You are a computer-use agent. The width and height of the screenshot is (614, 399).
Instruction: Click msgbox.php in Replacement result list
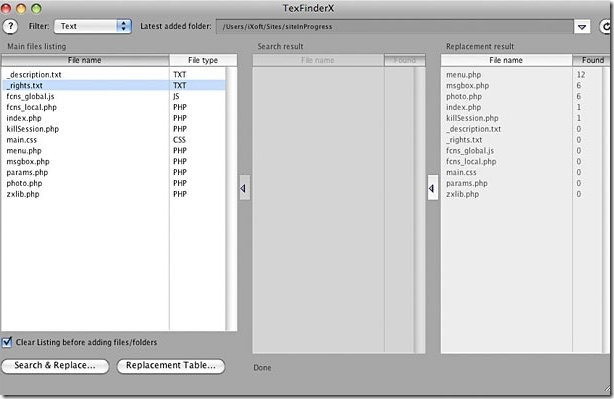point(468,85)
